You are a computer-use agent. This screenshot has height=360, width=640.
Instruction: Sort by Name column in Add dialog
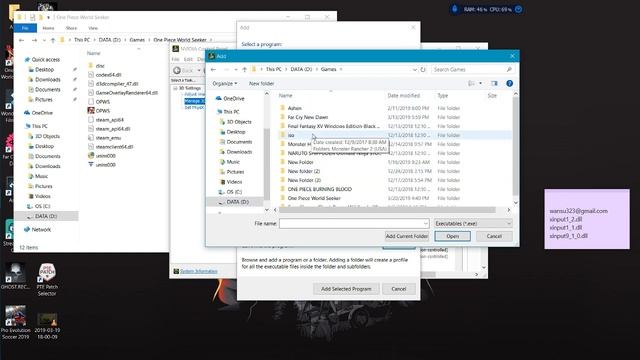coord(285,96)
